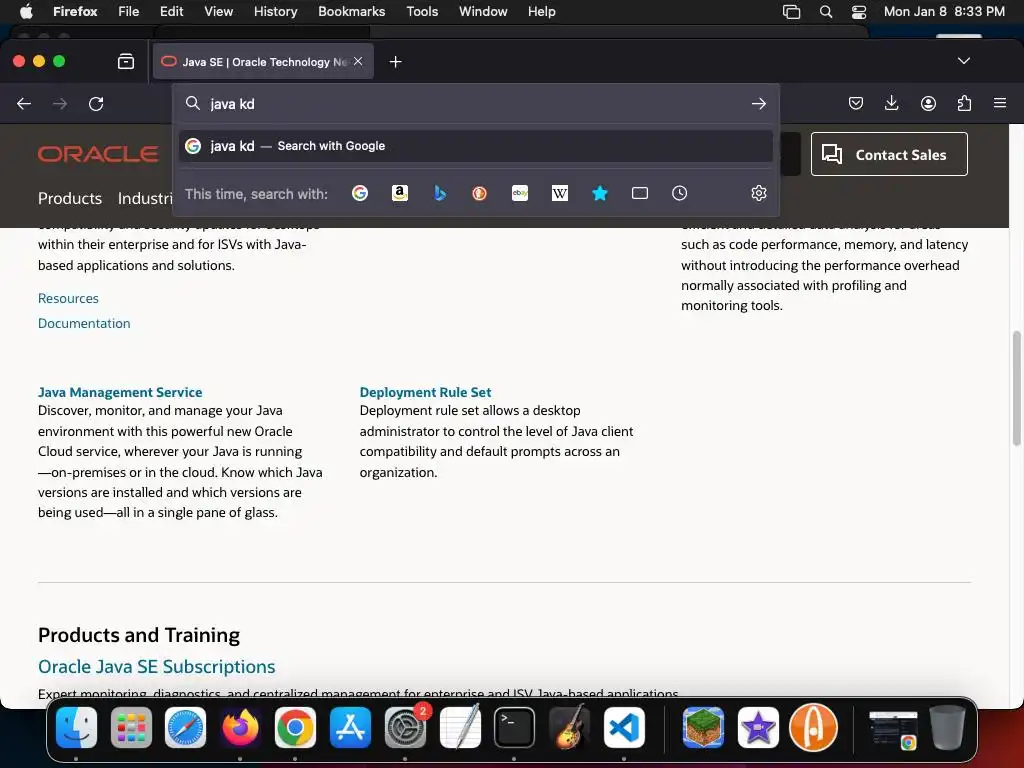Image resolution: width=1024 pixels, height=768 pixels.
Task: Open the Tools menu
Action: pos(422,11)
